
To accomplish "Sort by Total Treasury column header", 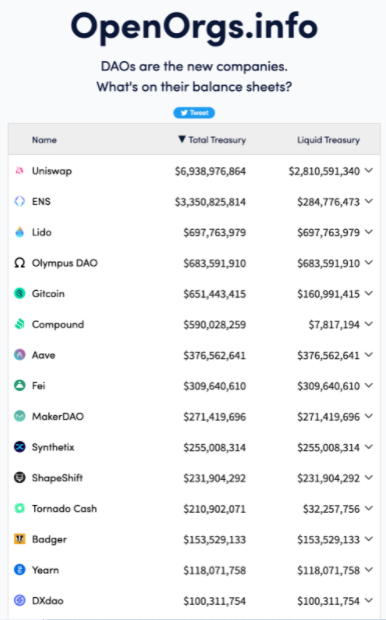I will [212, 140].
